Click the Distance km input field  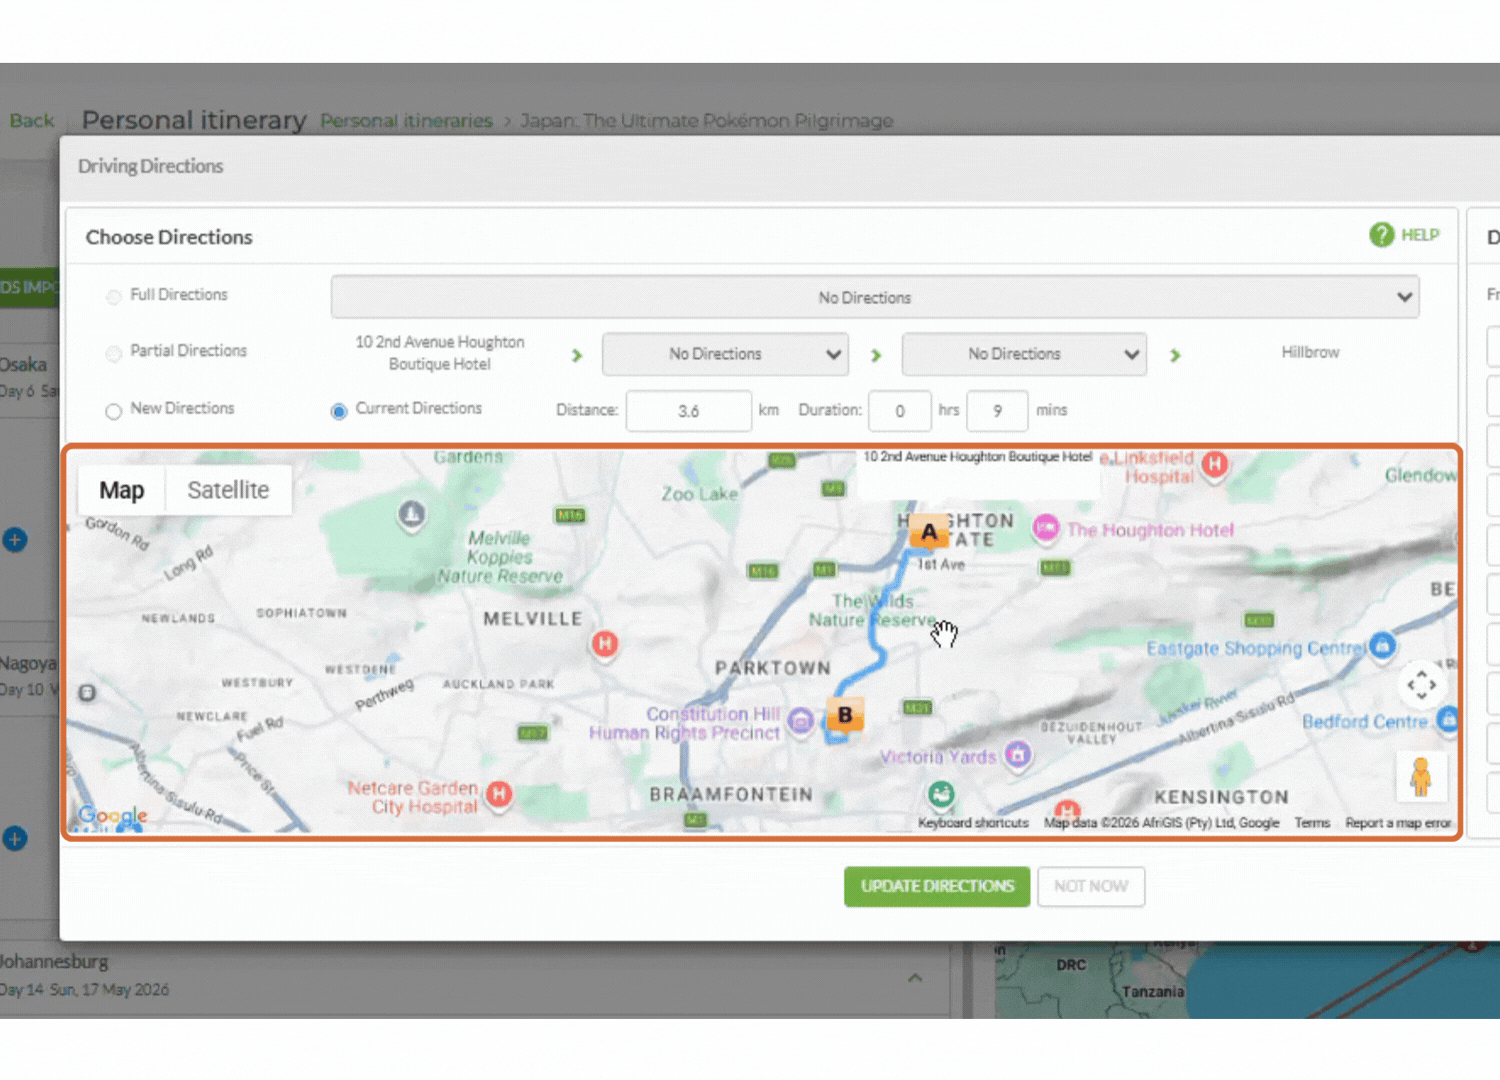(688, 411)
